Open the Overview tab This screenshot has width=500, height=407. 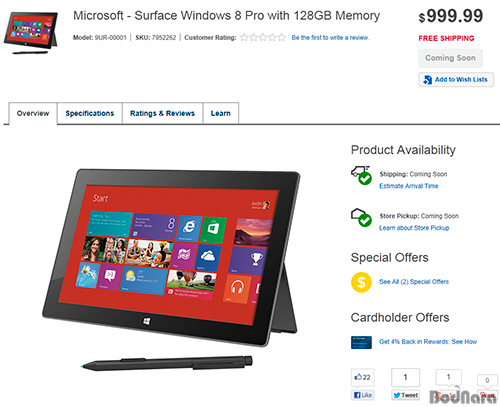[x=33, y=113]
